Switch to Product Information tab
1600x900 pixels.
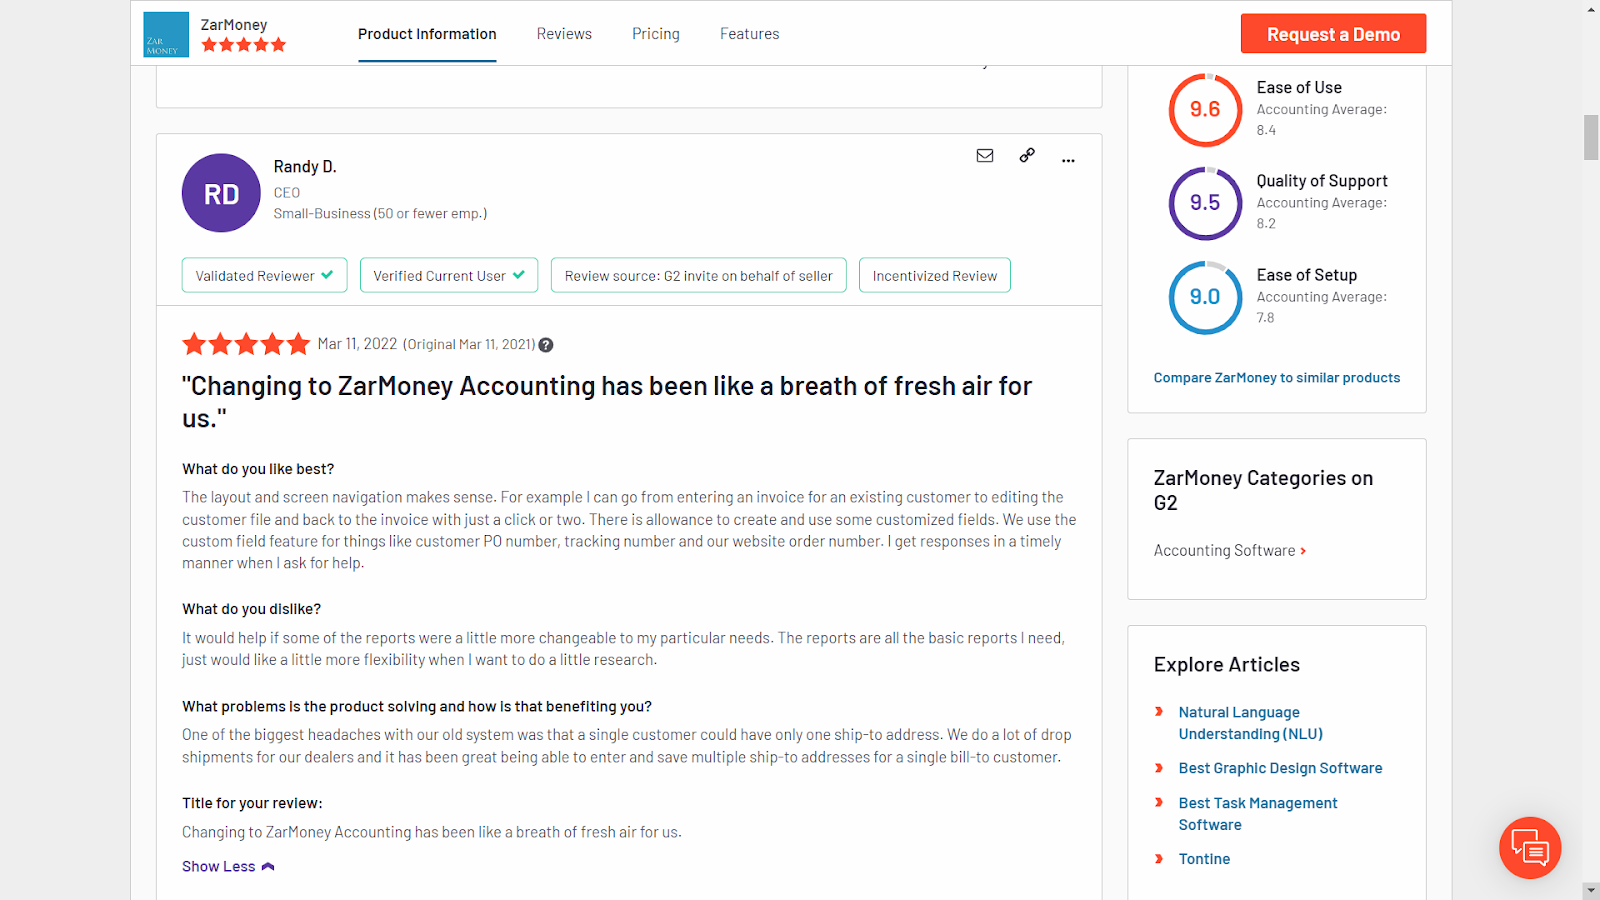coord(427,34)
